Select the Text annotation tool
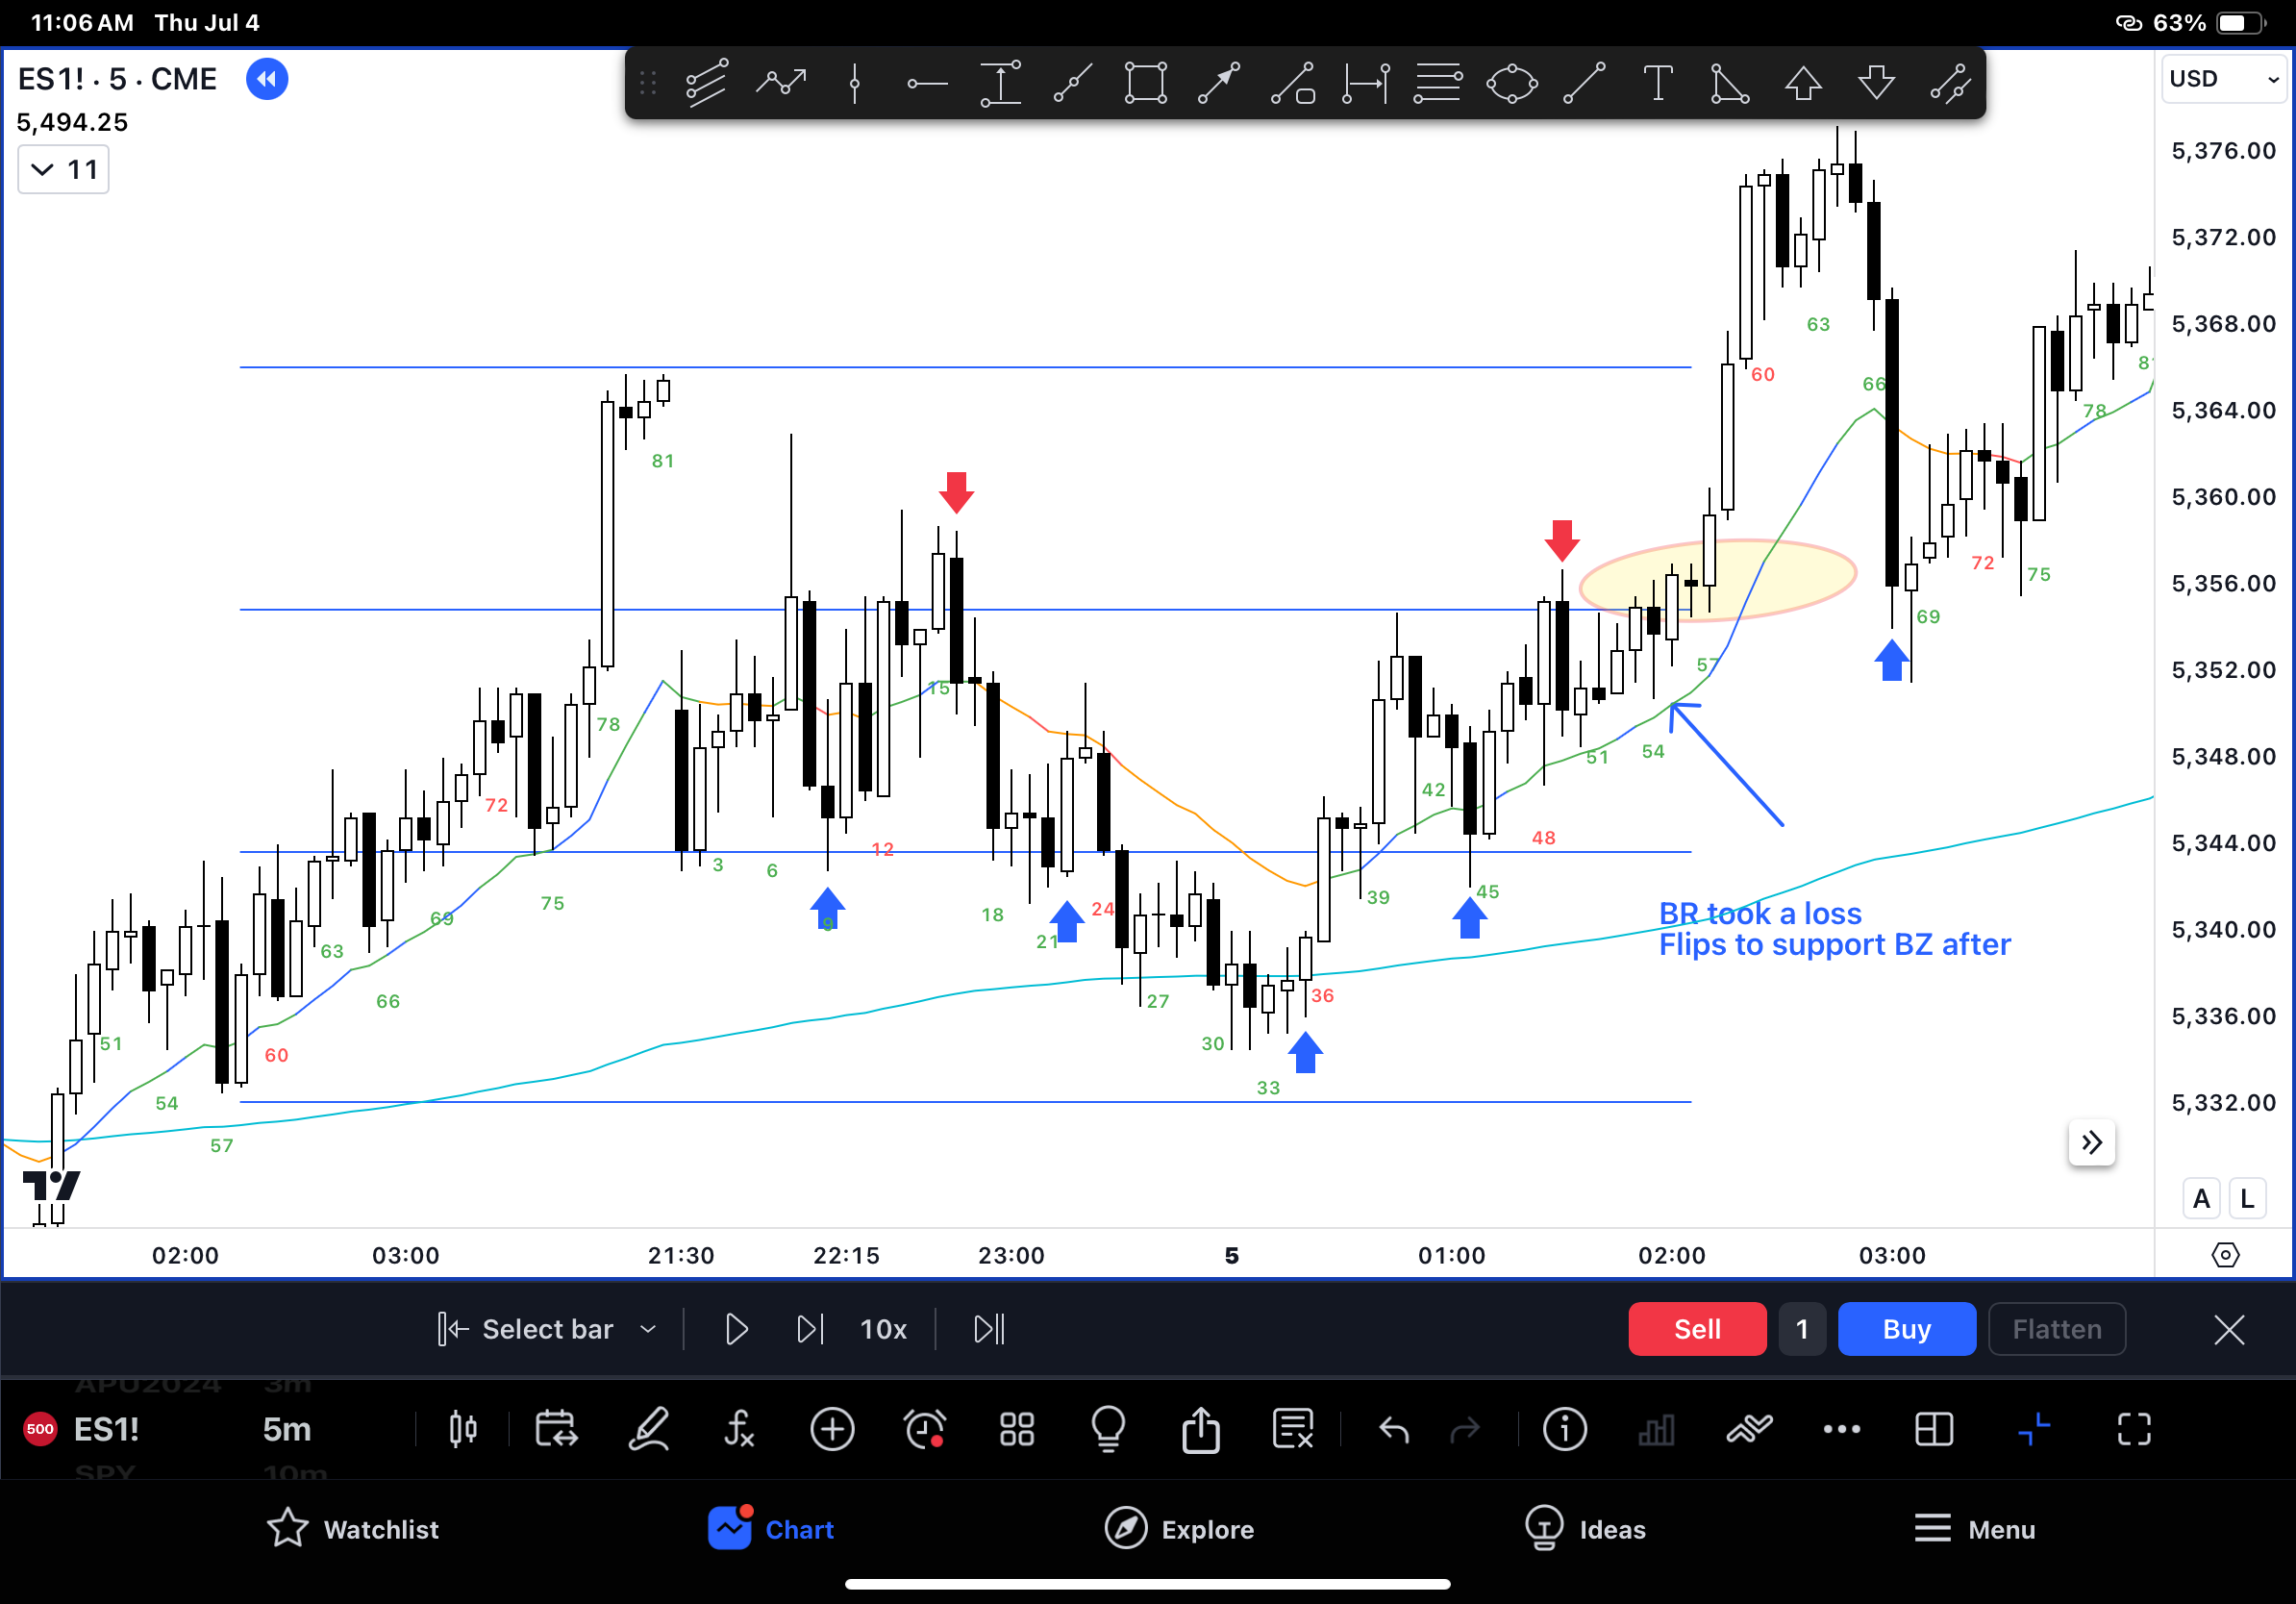 click(1658, 83)
